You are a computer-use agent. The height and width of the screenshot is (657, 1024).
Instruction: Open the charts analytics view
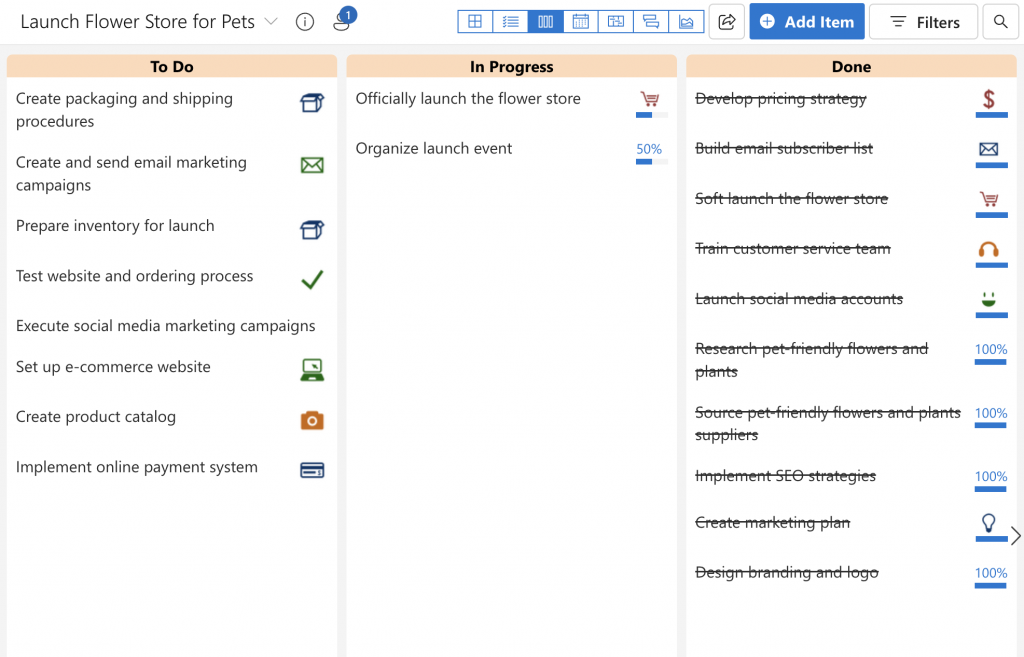687,21
